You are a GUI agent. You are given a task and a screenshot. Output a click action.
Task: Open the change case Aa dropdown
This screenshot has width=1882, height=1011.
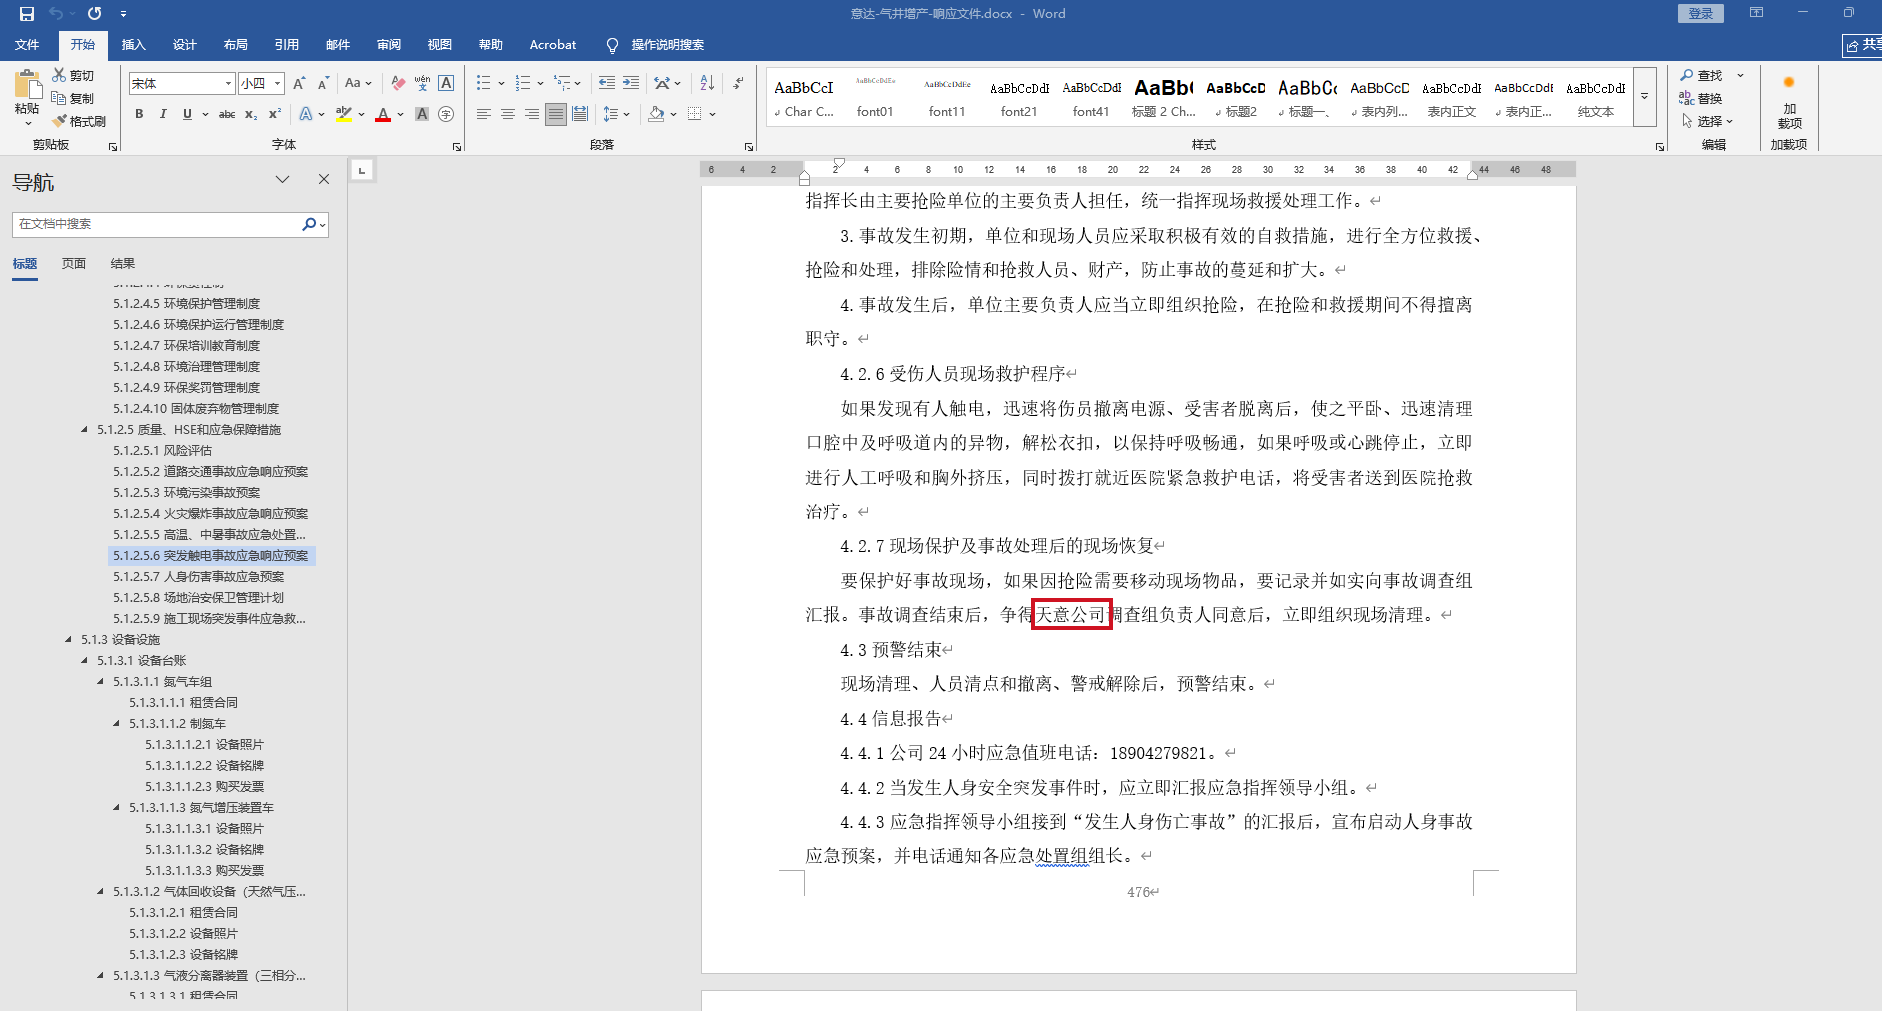coord(357,84)
